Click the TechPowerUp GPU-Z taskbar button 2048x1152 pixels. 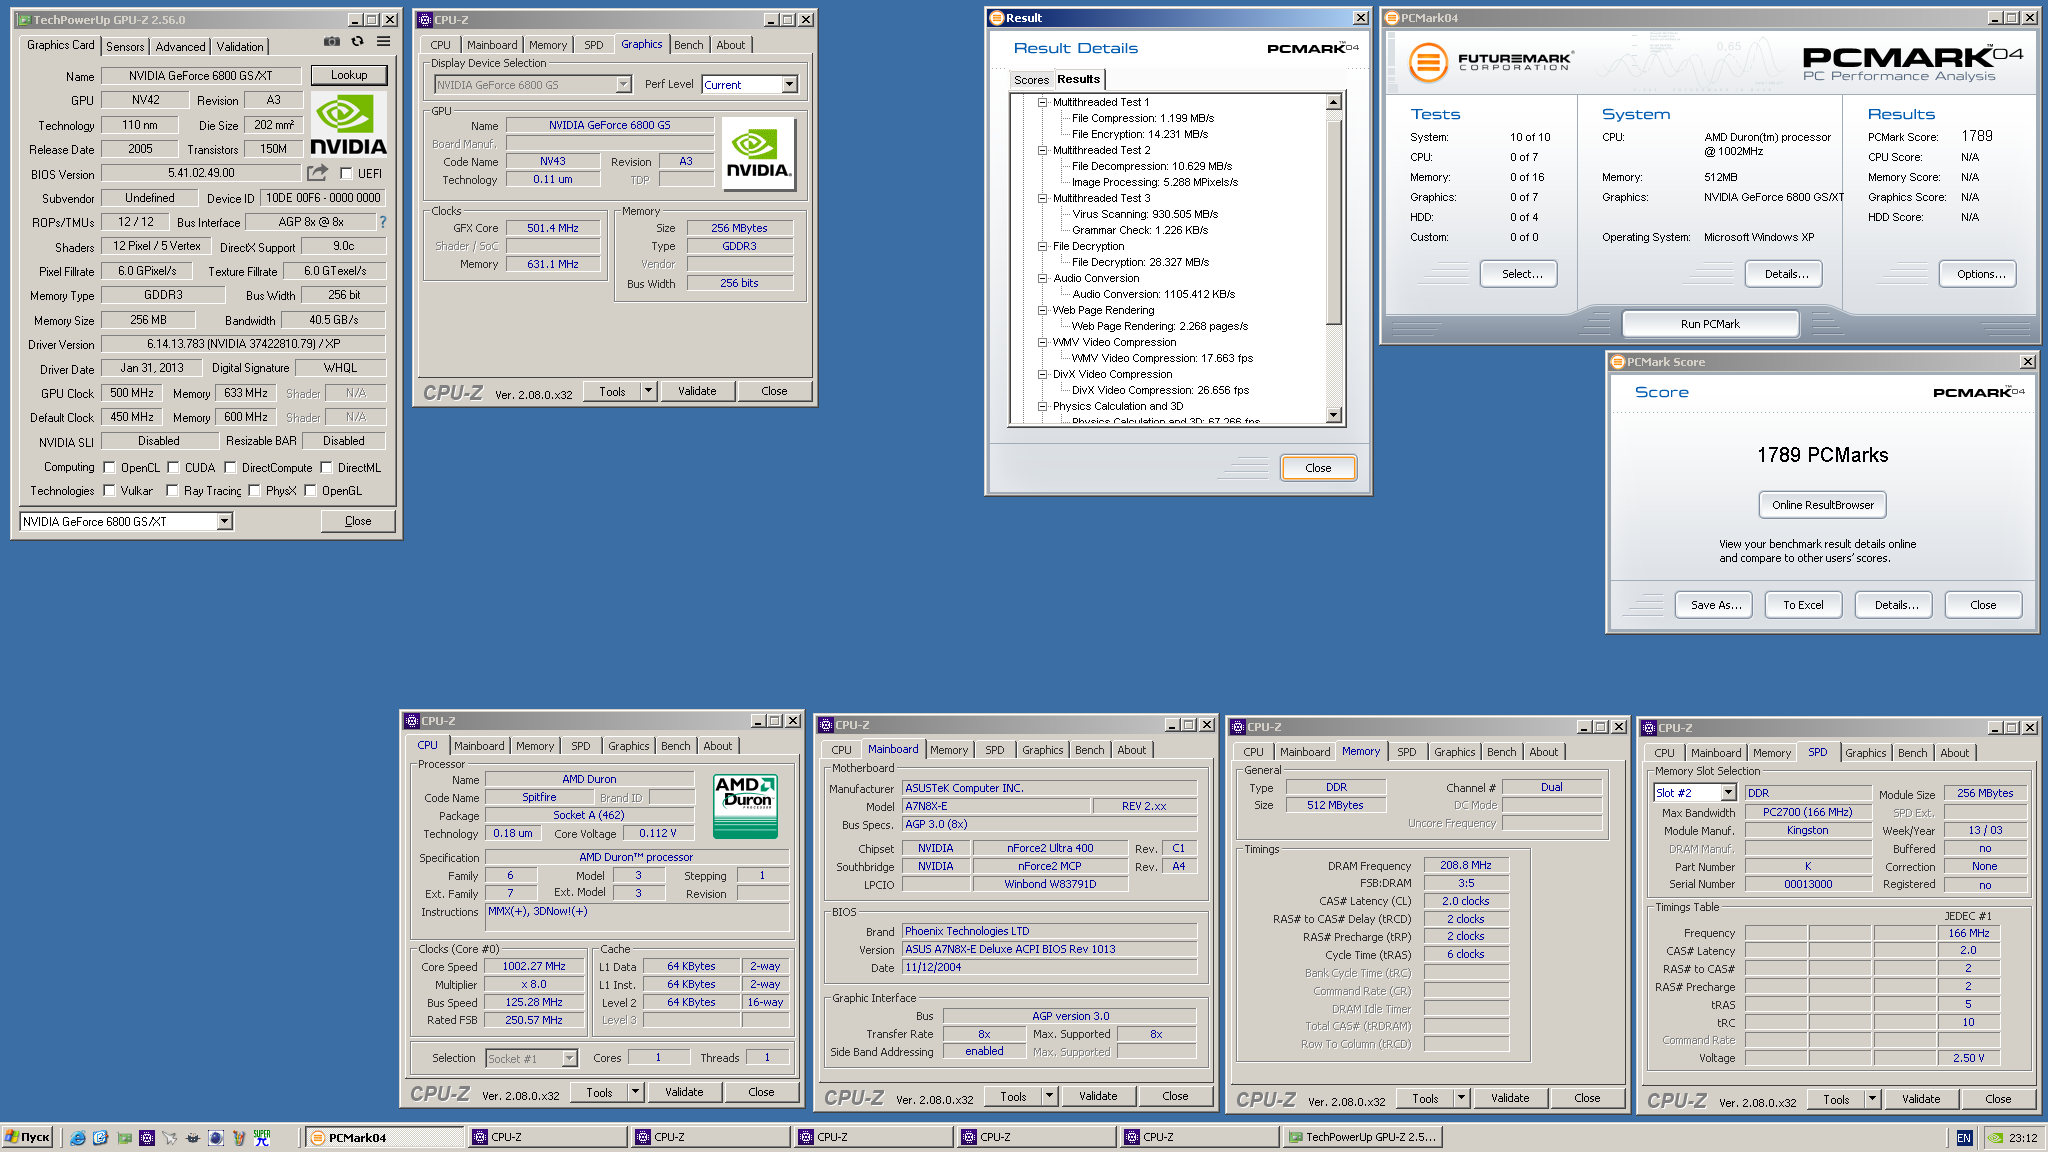(1362, 1137)
